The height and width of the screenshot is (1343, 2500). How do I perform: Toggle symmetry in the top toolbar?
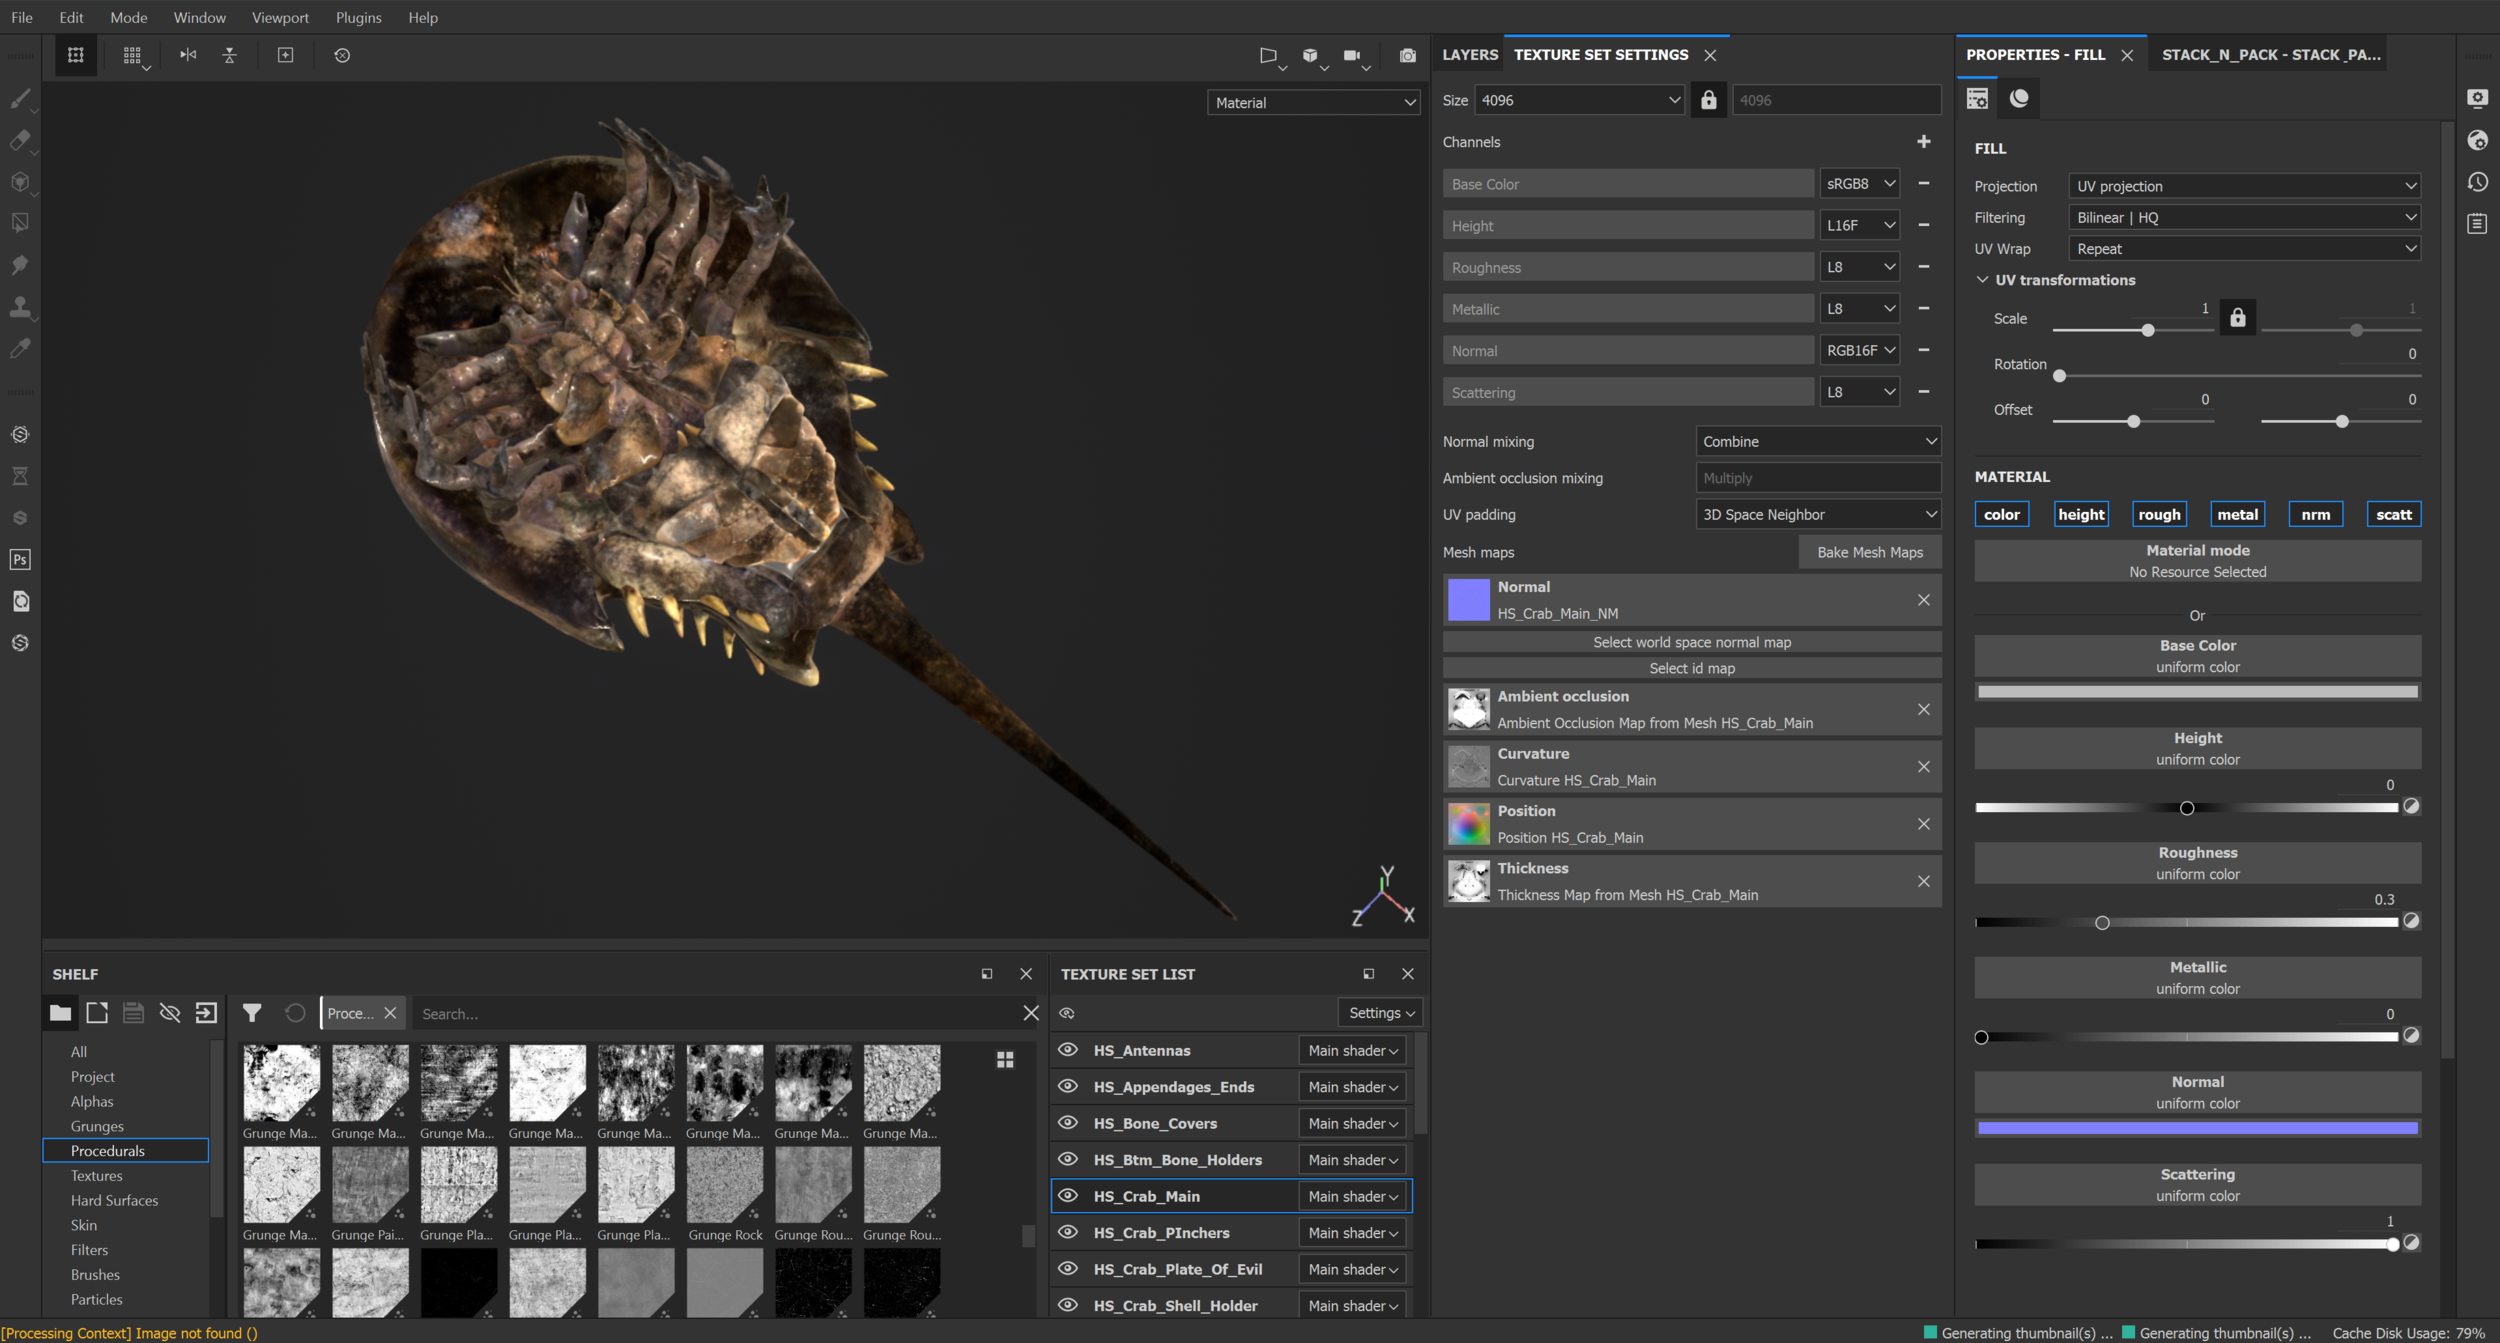[x=188, y=56]
